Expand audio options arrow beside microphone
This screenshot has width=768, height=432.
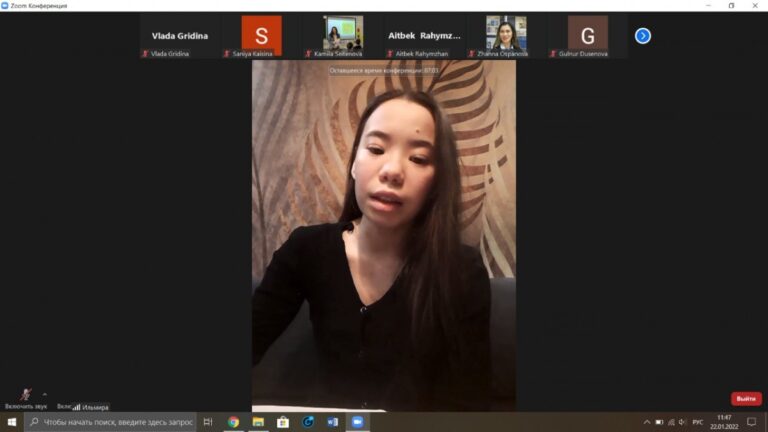pos(44,394)
